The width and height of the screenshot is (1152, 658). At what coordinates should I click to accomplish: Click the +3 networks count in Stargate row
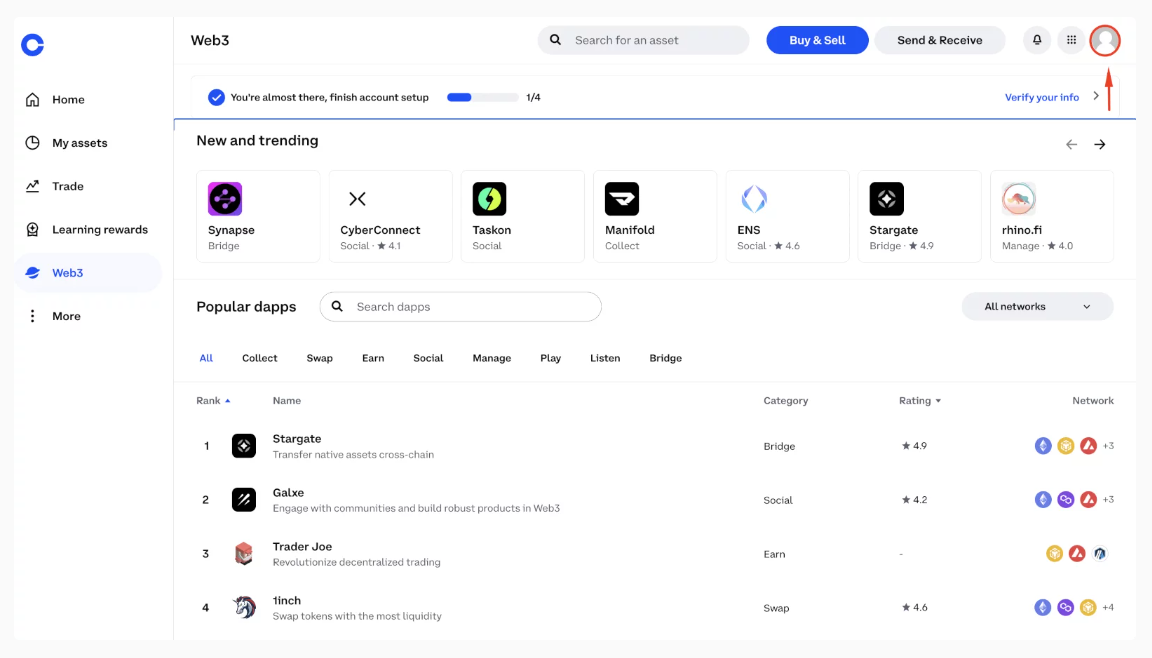pyautogui.click(x=1108, y=446)
